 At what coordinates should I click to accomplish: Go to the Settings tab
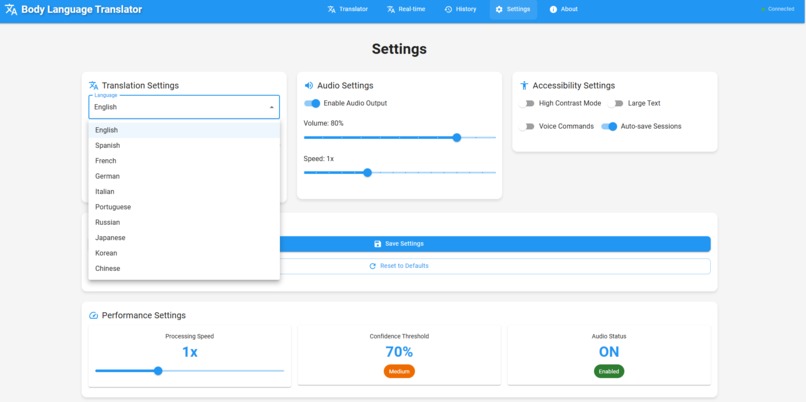(513, 9)
